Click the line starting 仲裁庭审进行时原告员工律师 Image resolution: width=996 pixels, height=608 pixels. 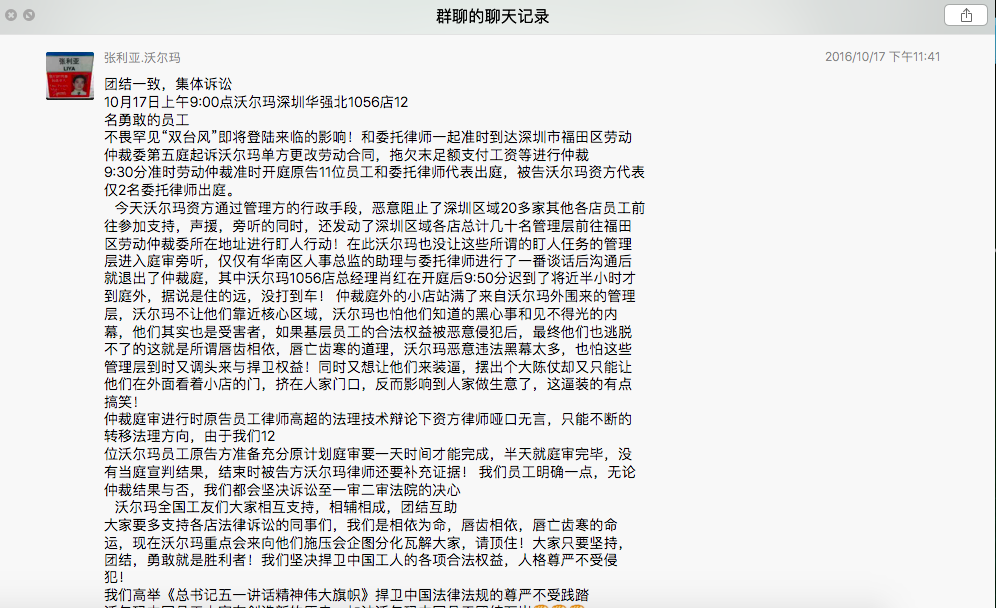368,419
